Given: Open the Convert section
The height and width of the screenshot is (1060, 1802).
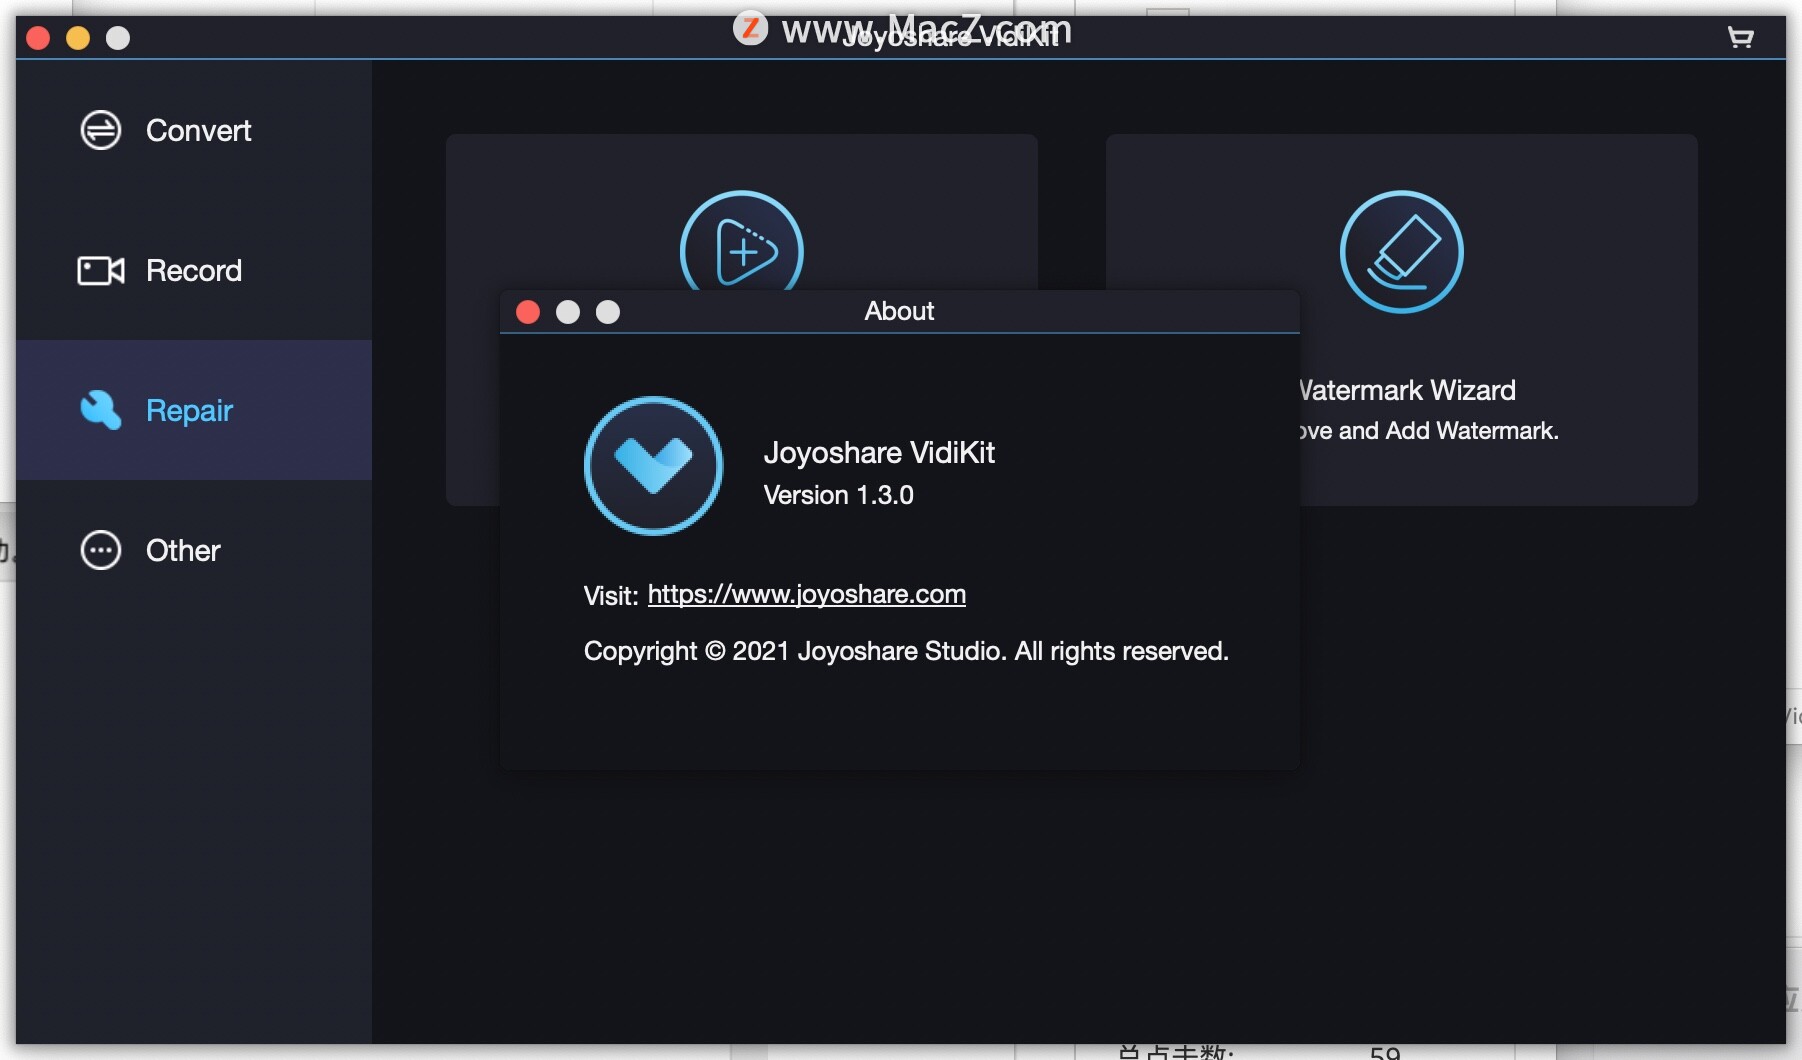Looking at the screenshot, I should coord(194,130).
